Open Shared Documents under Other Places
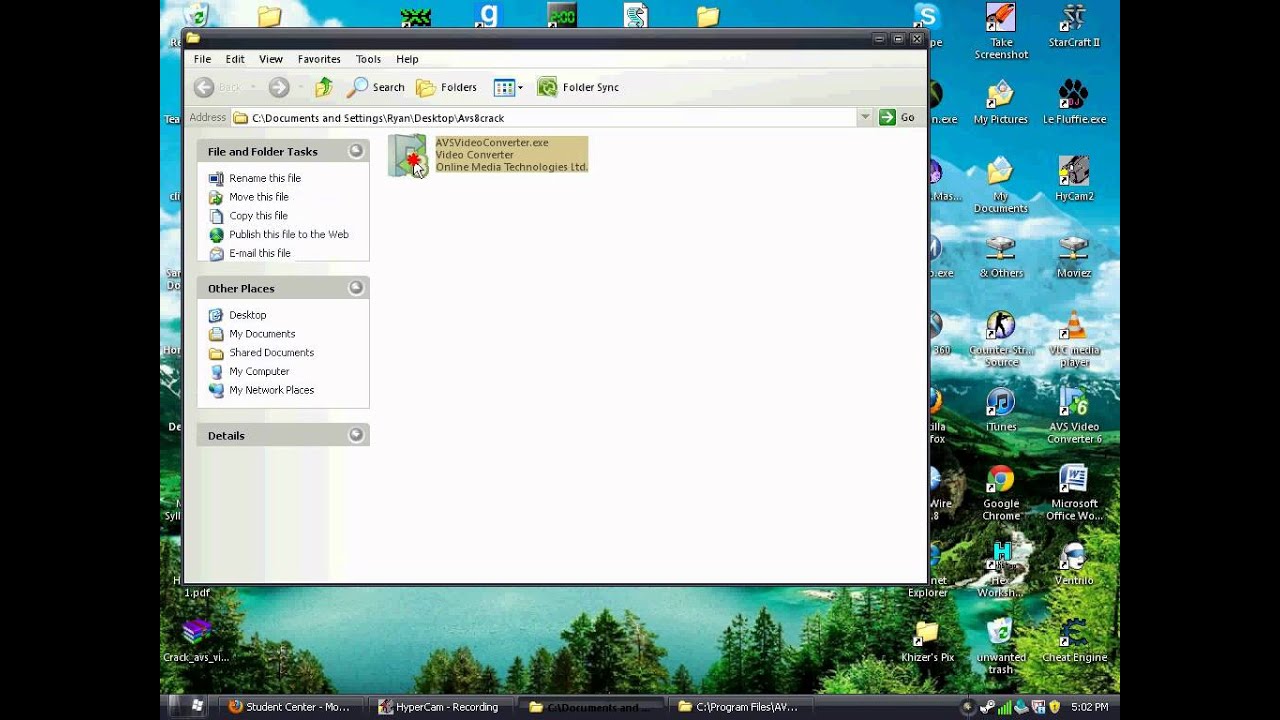The width and height of the screenshot is (1280, 720). pos(272,353)
